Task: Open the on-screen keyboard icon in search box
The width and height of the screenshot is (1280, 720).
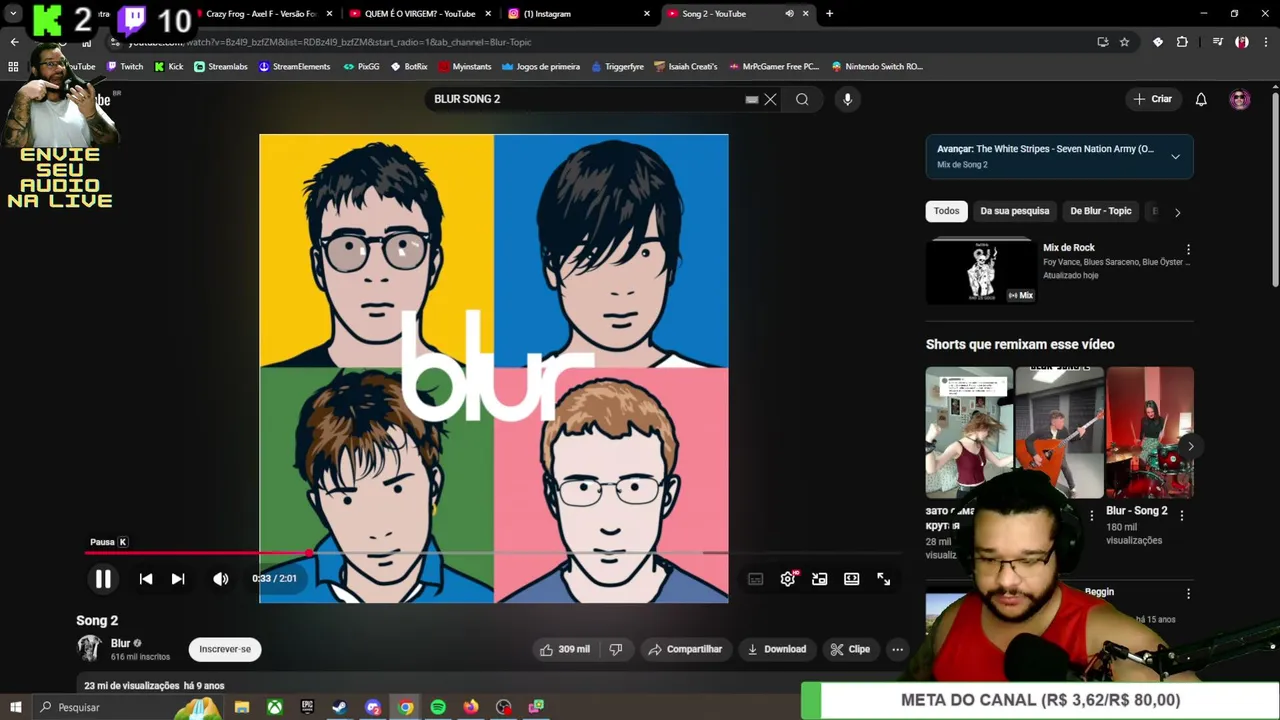Action: pos(752,99)
